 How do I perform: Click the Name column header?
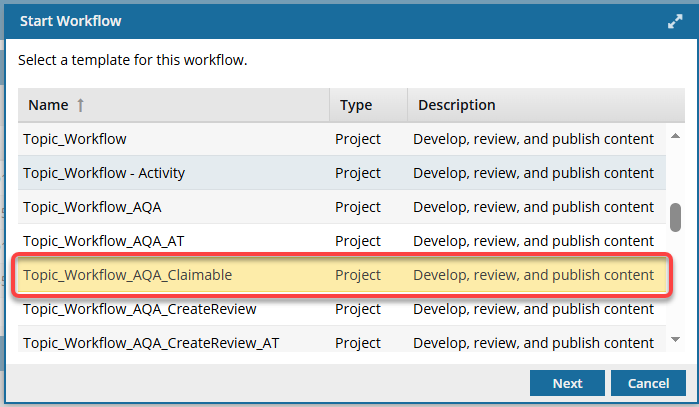(48, 105)
